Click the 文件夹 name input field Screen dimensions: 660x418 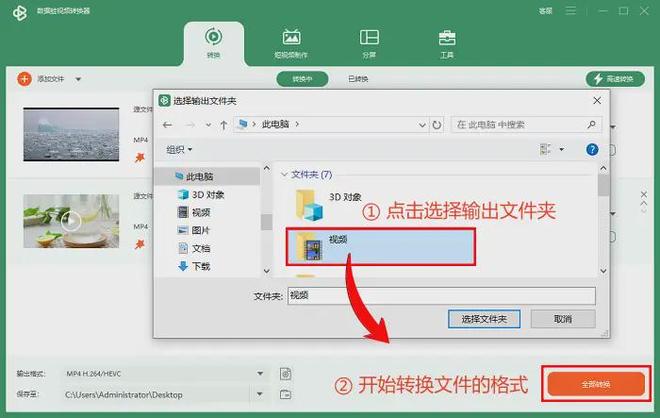442,296
